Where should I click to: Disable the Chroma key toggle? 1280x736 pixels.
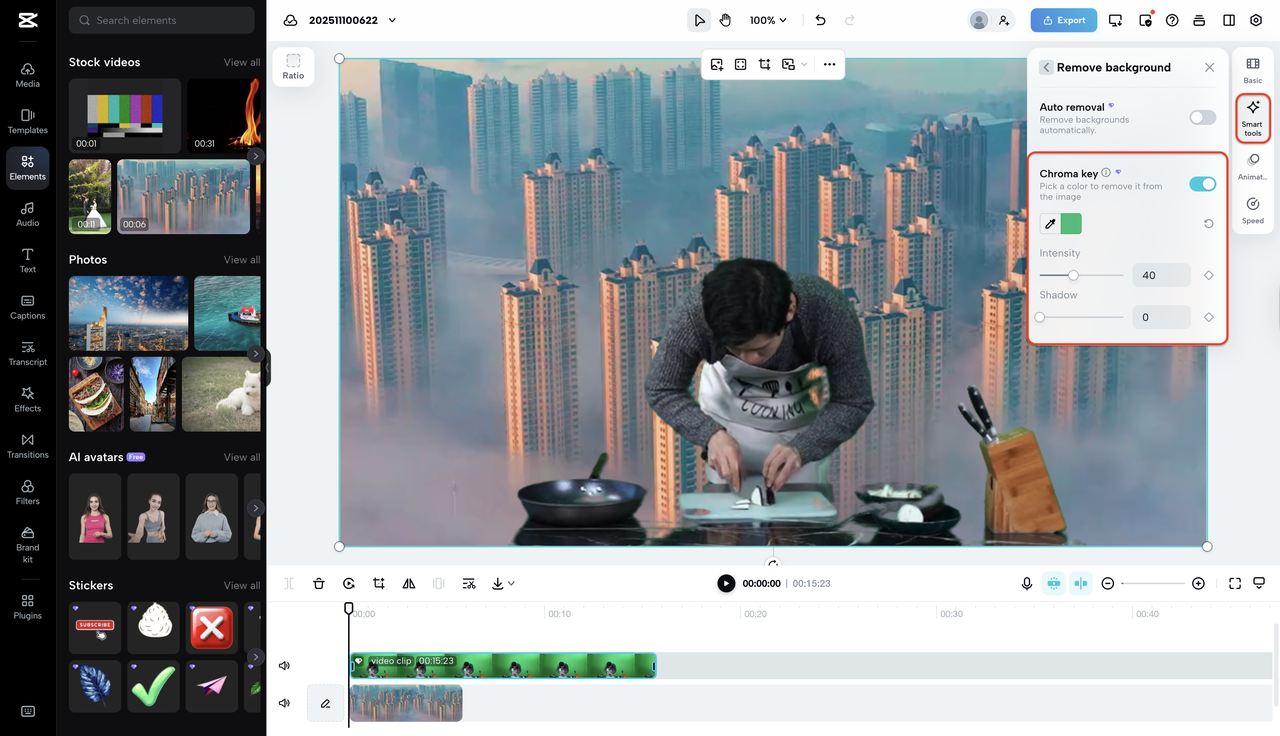pyautogui.click(x=1201, y=184)
